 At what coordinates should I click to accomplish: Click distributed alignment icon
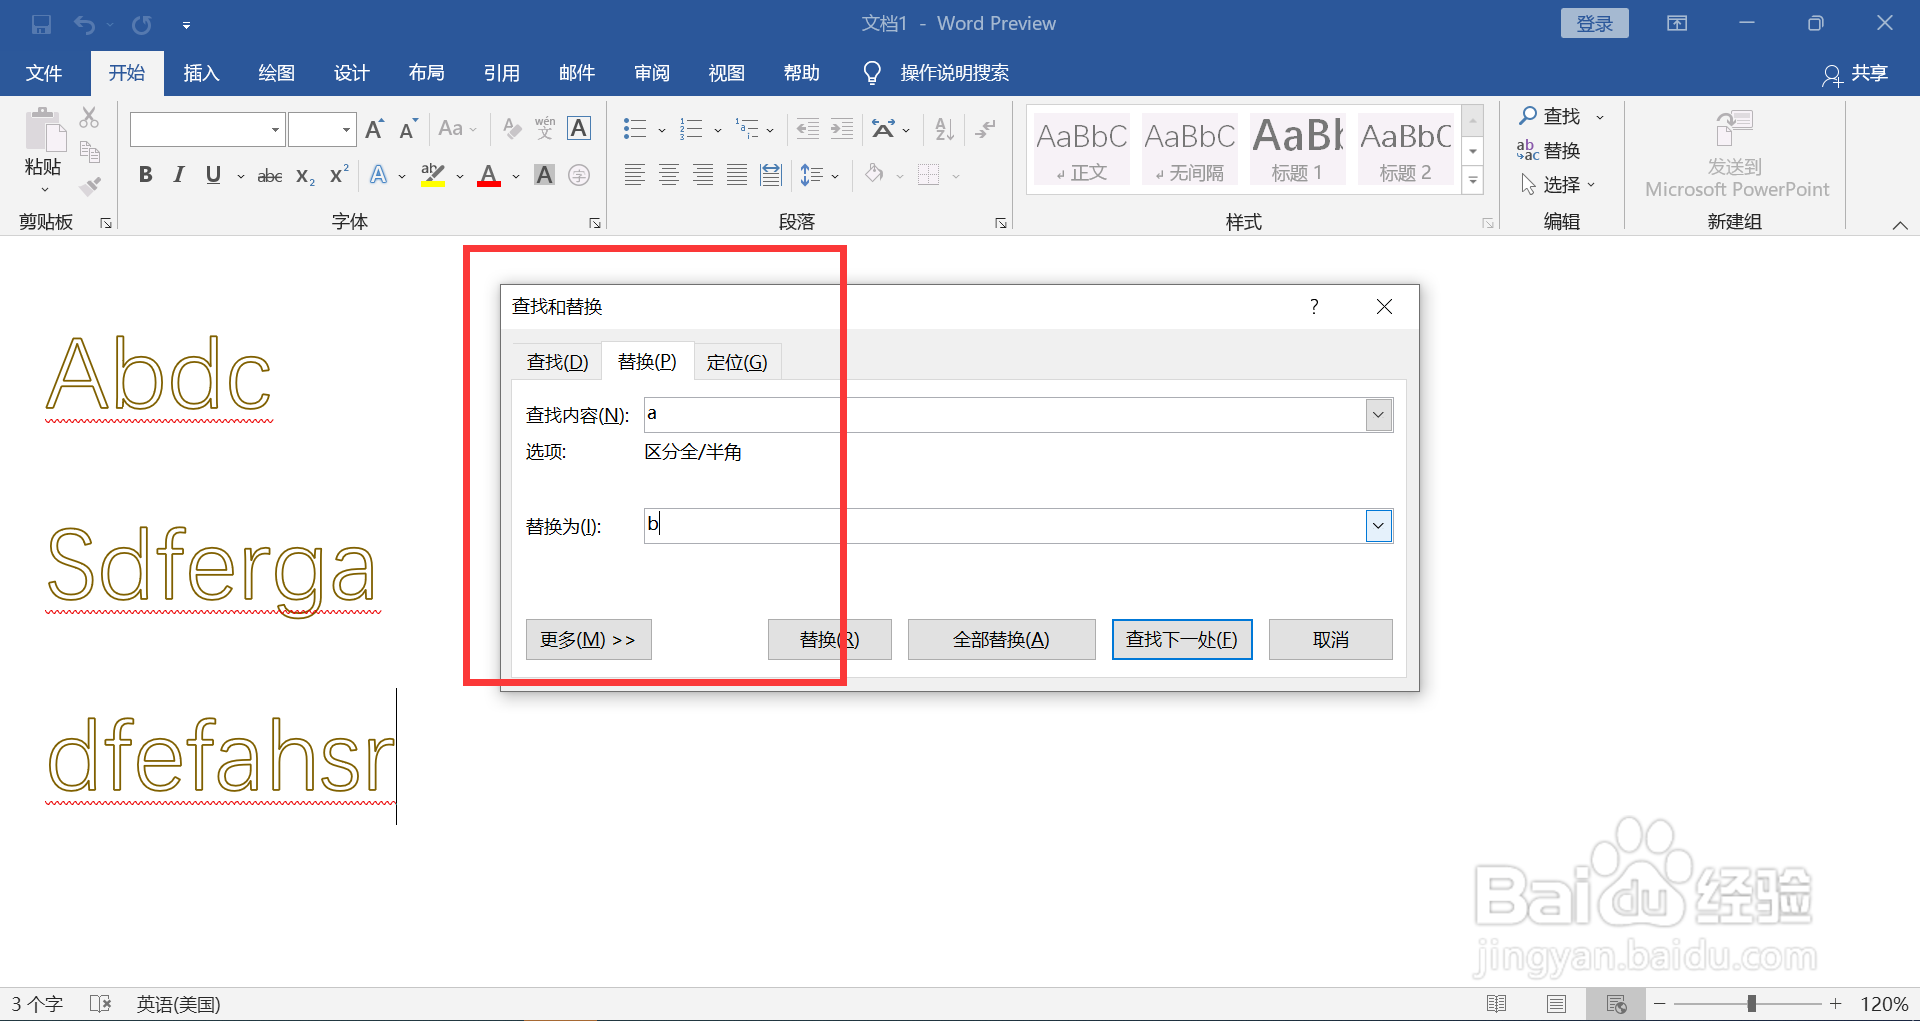(x=771, y=175)
